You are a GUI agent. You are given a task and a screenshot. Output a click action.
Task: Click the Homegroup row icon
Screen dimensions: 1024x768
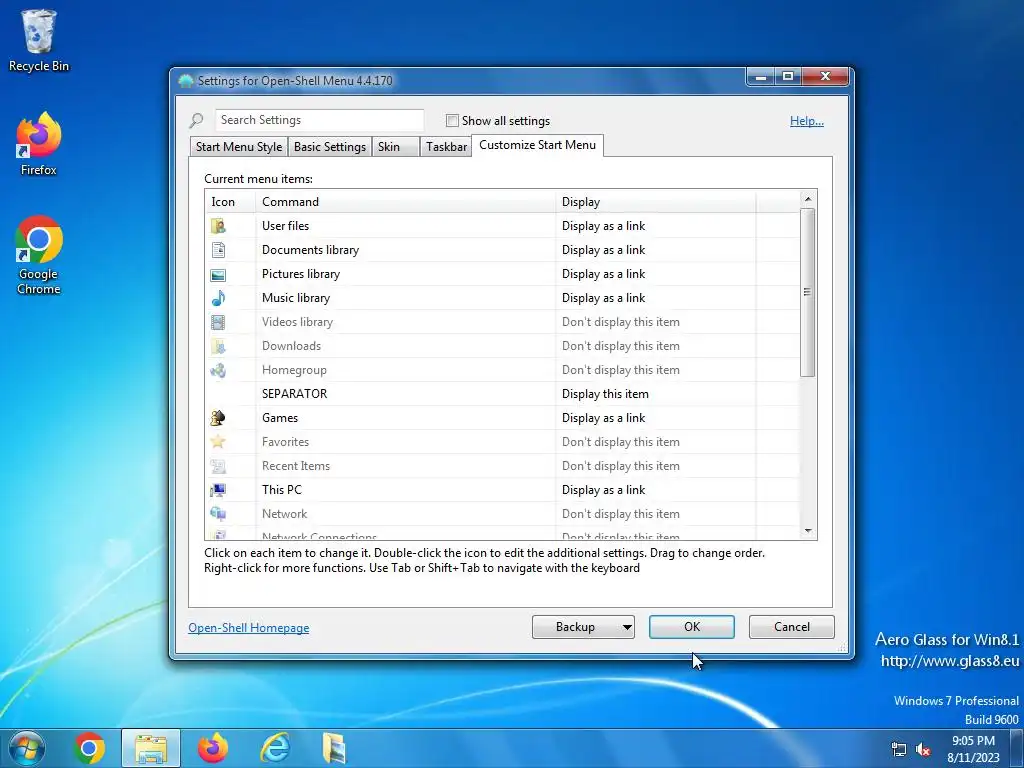[x=218, y=370]
